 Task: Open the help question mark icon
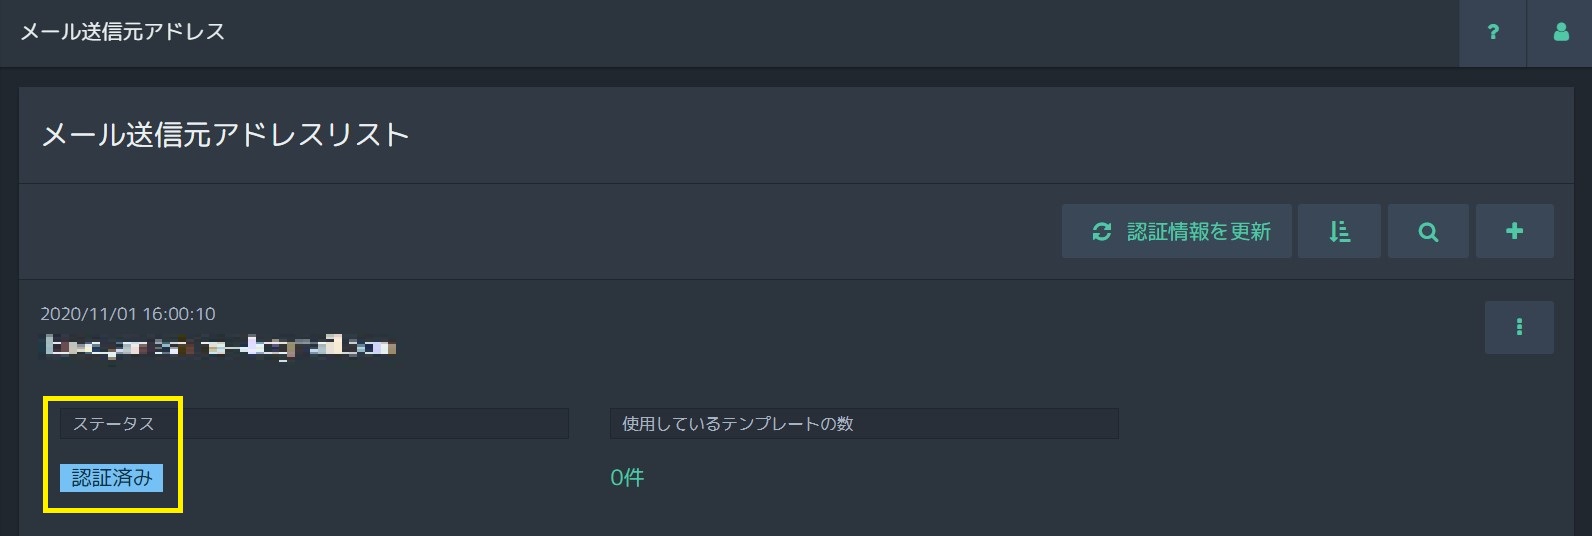1492,33
